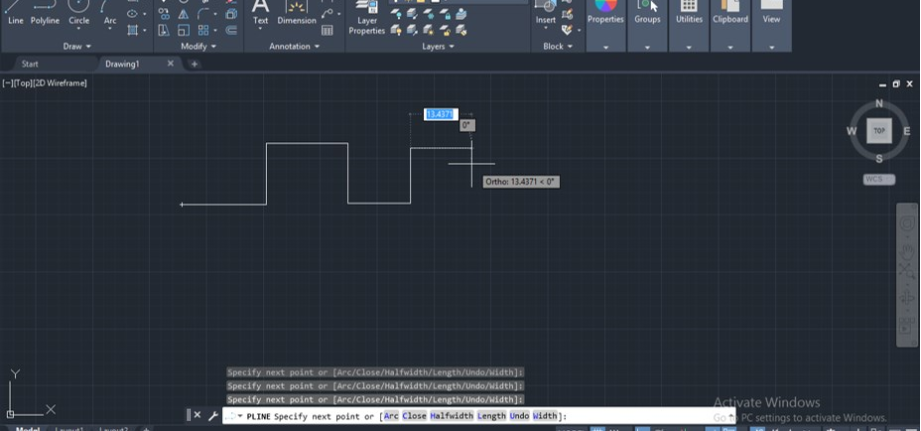Viewport: 921px width, 431px height.
Task: Switch to the Start tab
Action: tap(30, 64)
